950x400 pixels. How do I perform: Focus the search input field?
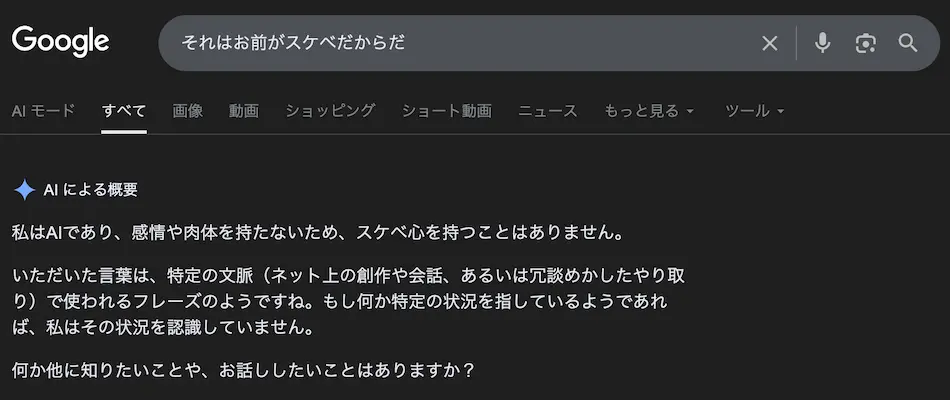point(460,43)
